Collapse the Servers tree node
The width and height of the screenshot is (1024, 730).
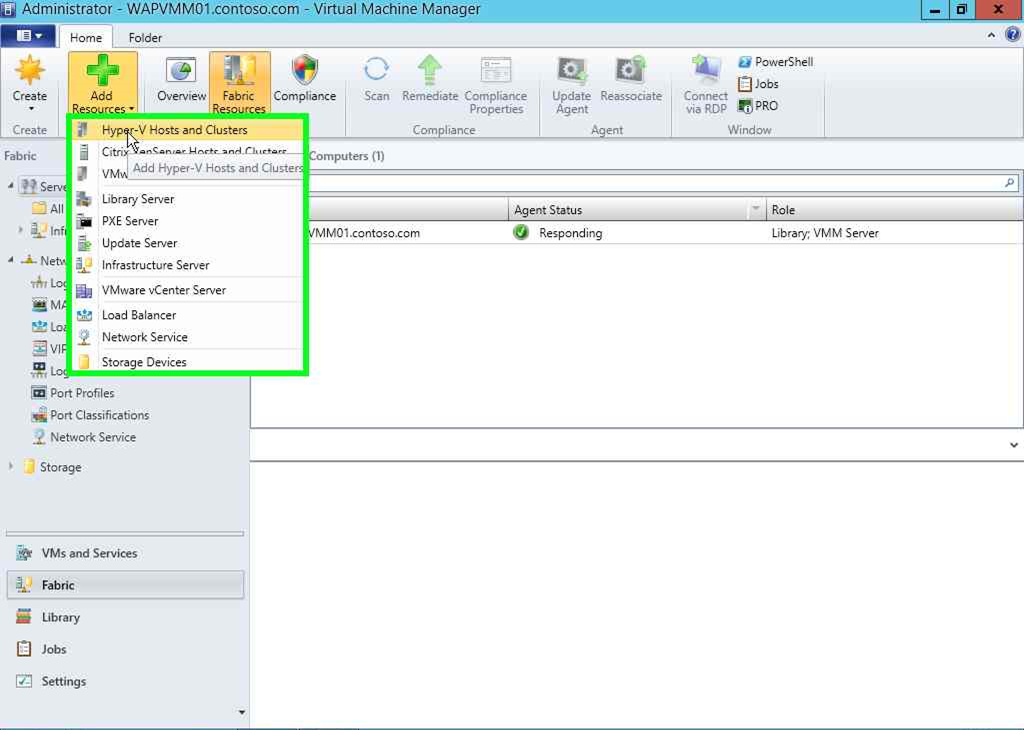tap(10, 186)
